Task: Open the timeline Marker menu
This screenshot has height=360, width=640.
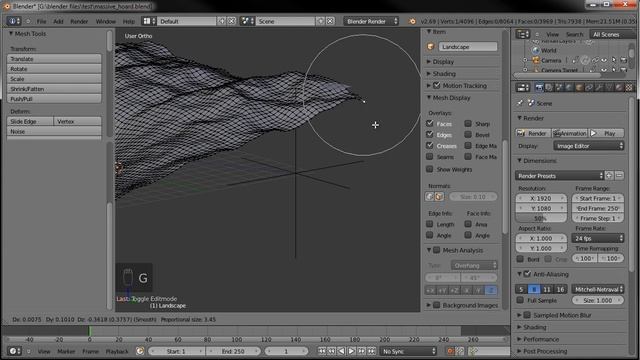Action: point(66,351)
